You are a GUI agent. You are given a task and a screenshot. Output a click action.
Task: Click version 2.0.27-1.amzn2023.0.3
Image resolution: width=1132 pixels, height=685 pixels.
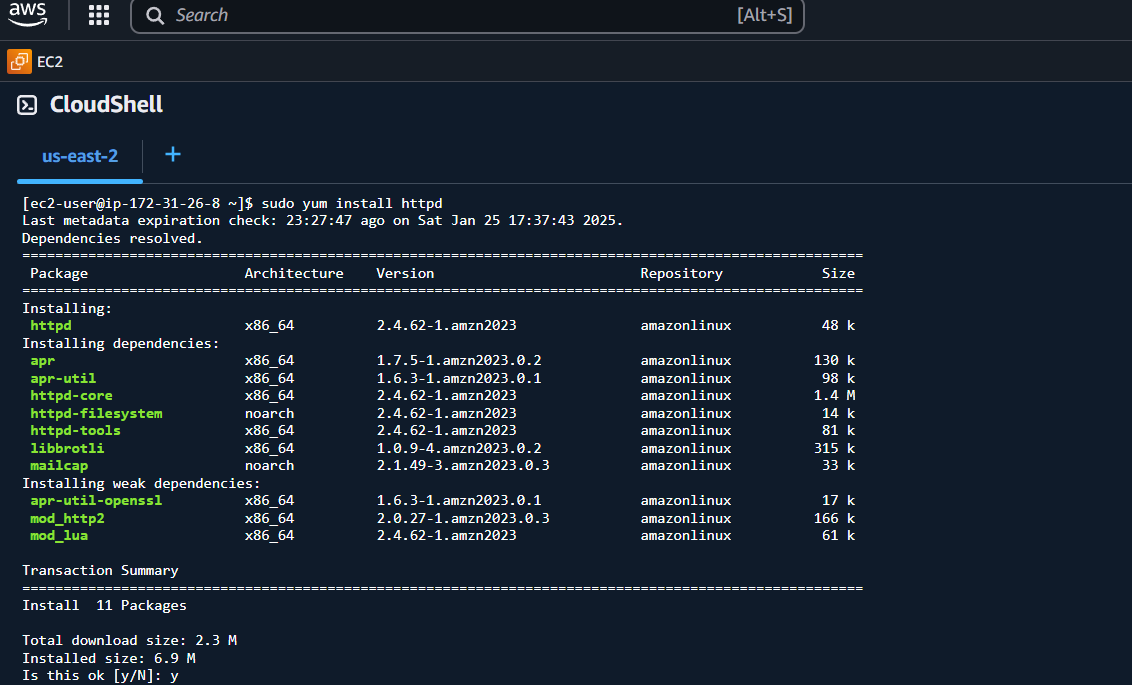(x=463, y=518)
